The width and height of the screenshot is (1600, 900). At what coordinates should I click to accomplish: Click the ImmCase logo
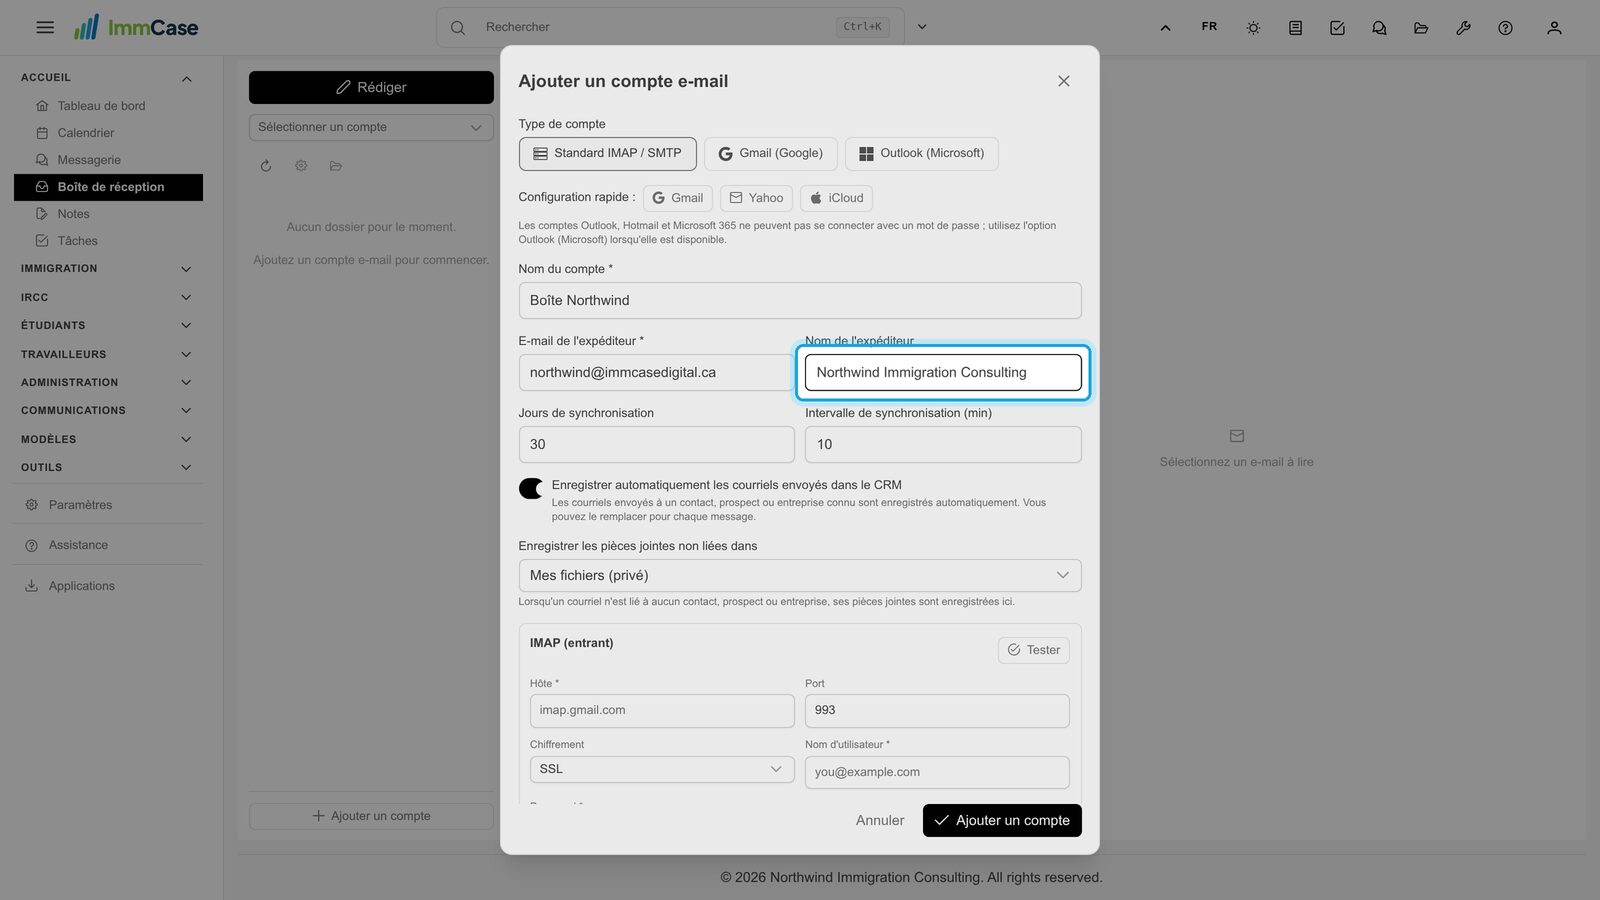point(136,27)
